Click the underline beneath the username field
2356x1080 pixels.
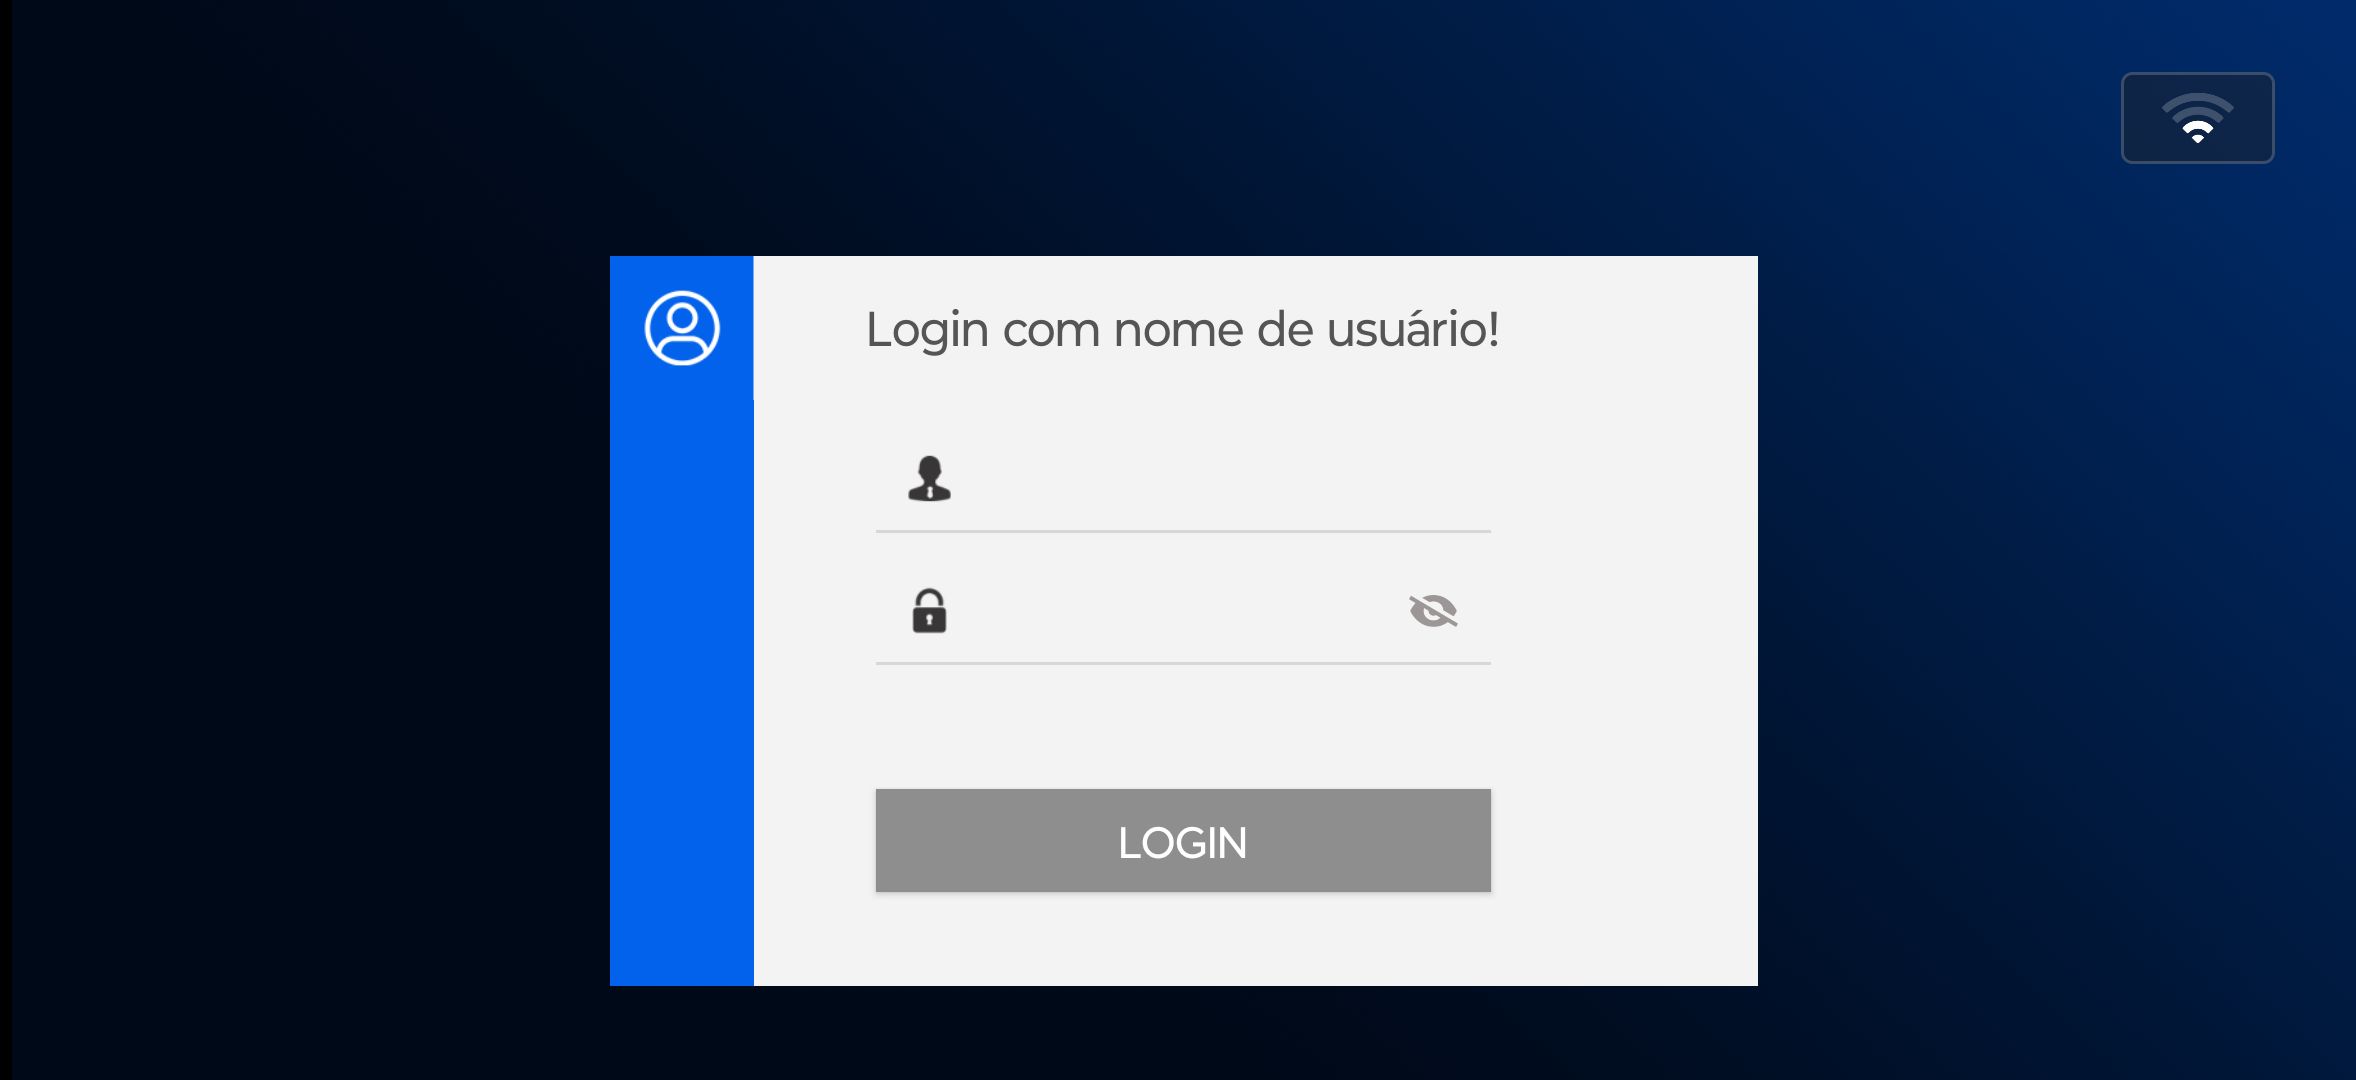[1183, 531]
